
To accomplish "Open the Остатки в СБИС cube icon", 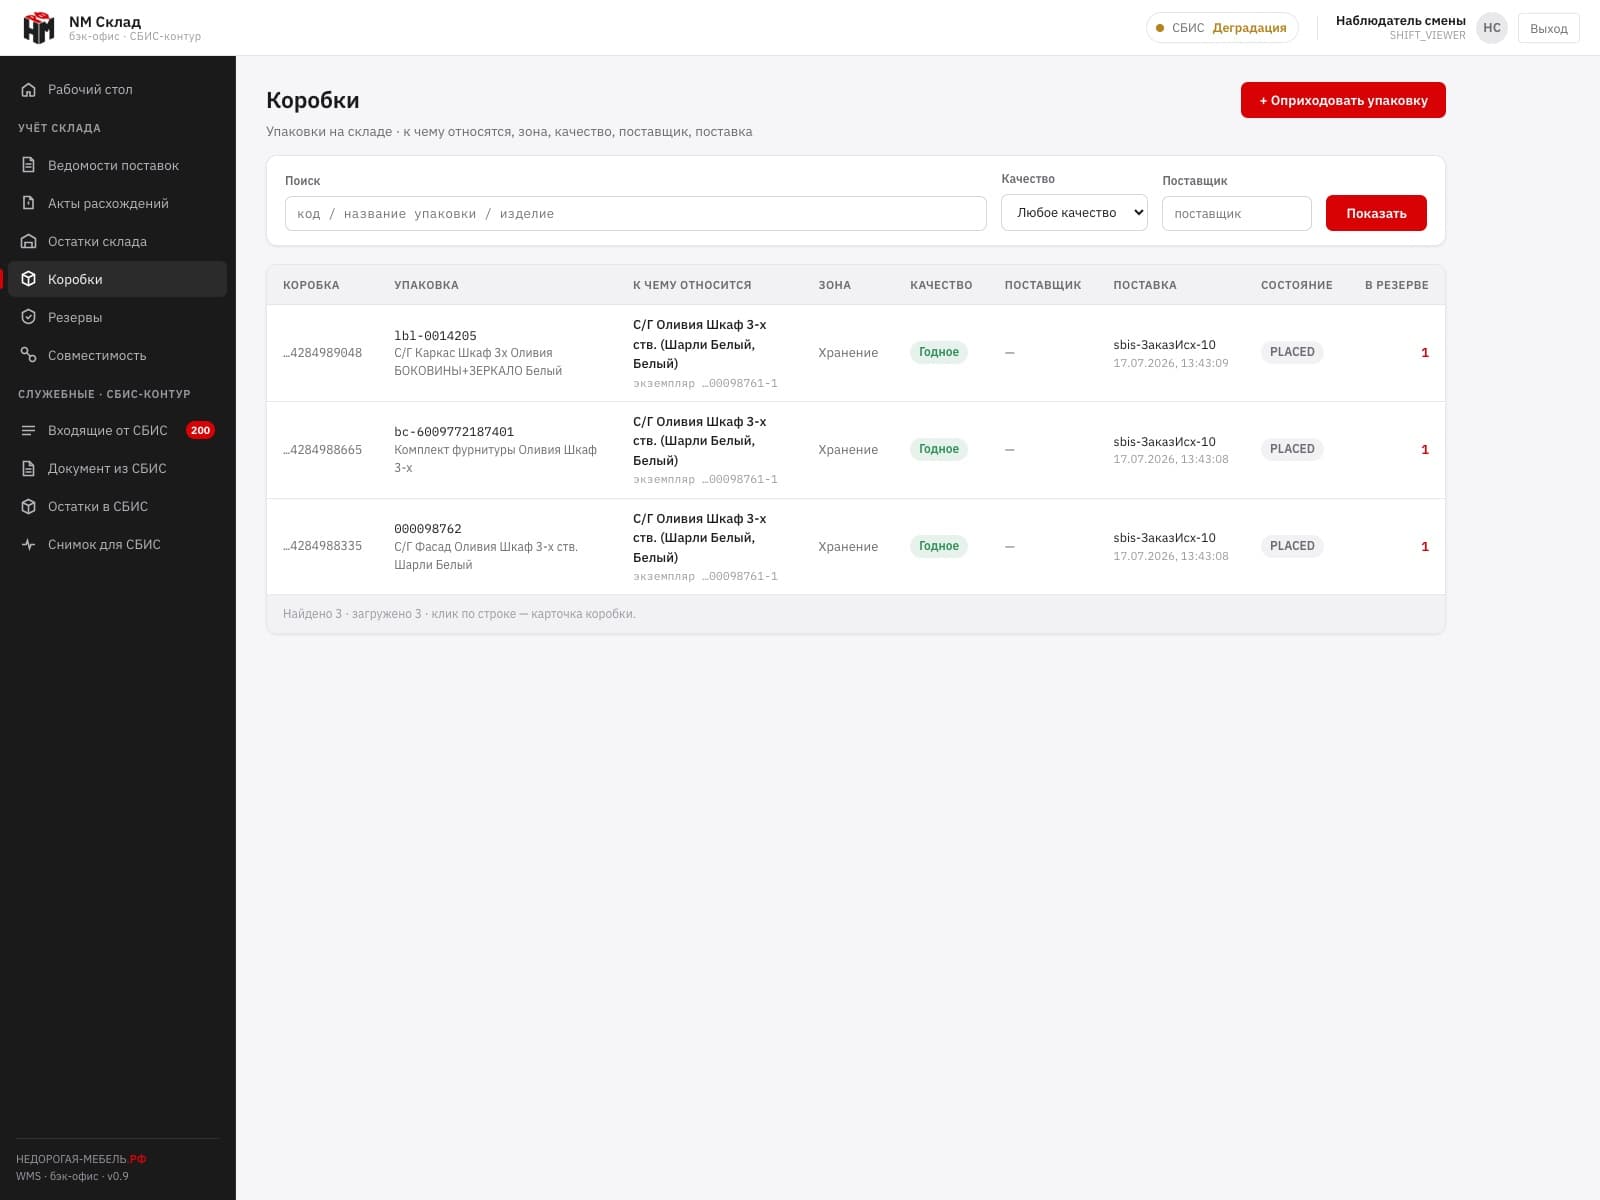I will click(29, 507).
